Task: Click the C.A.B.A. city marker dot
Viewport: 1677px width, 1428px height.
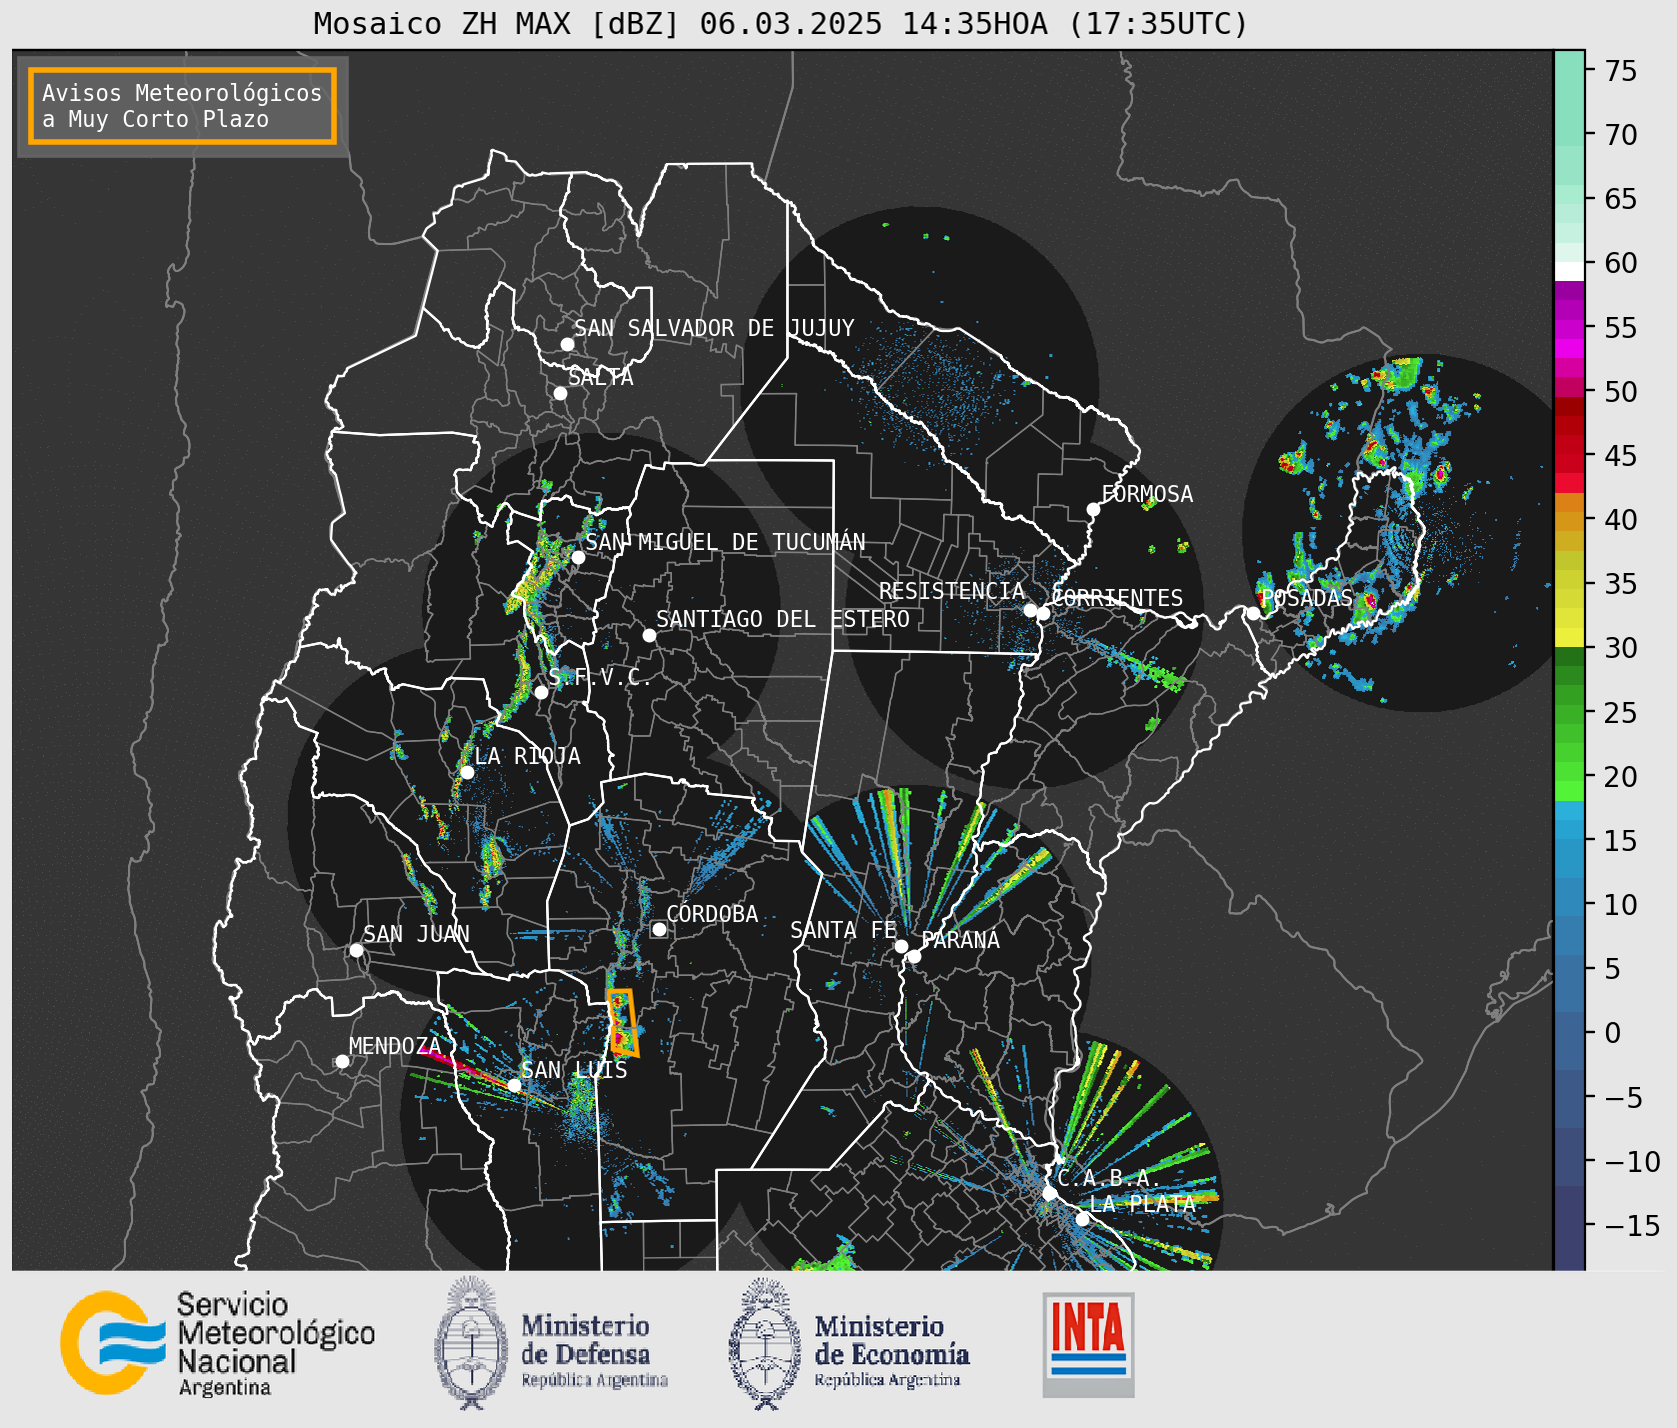Action: point(1049,1193)
